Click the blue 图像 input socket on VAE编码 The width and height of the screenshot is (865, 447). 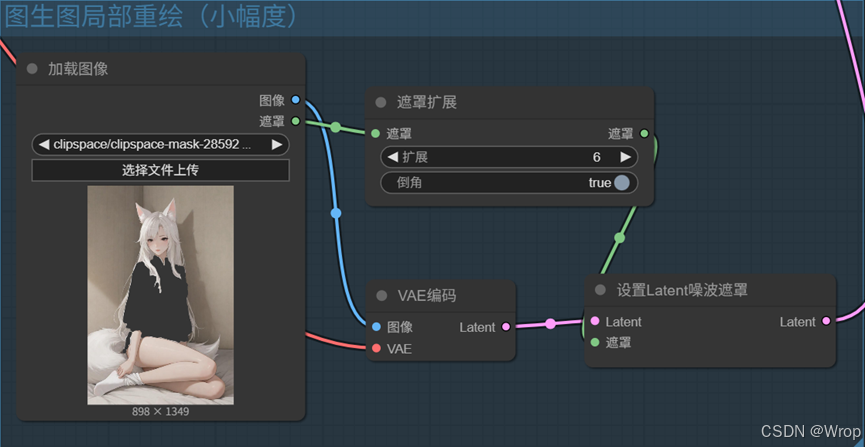(377, 327)
